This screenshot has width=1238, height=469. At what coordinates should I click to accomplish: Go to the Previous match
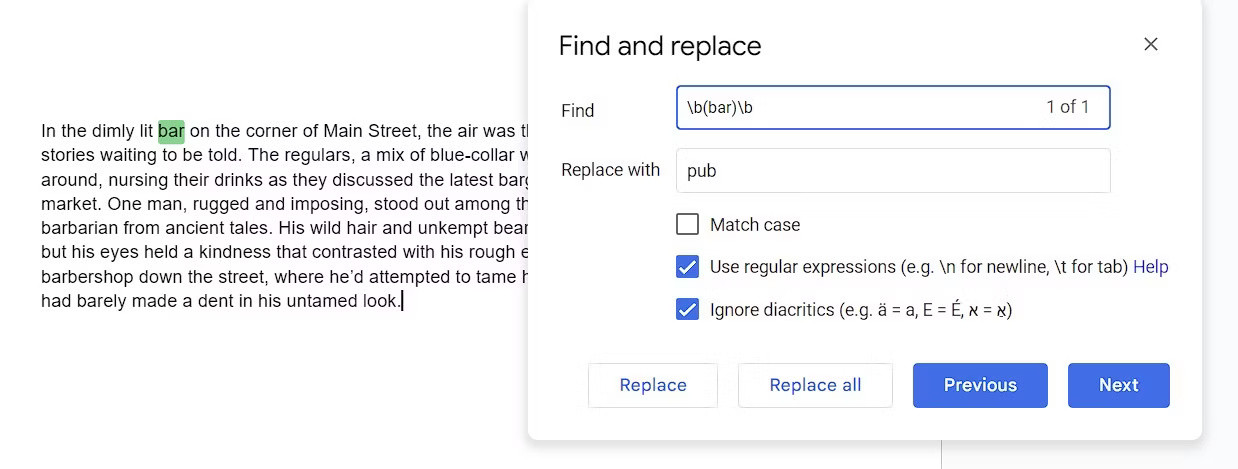pos(979,385)
